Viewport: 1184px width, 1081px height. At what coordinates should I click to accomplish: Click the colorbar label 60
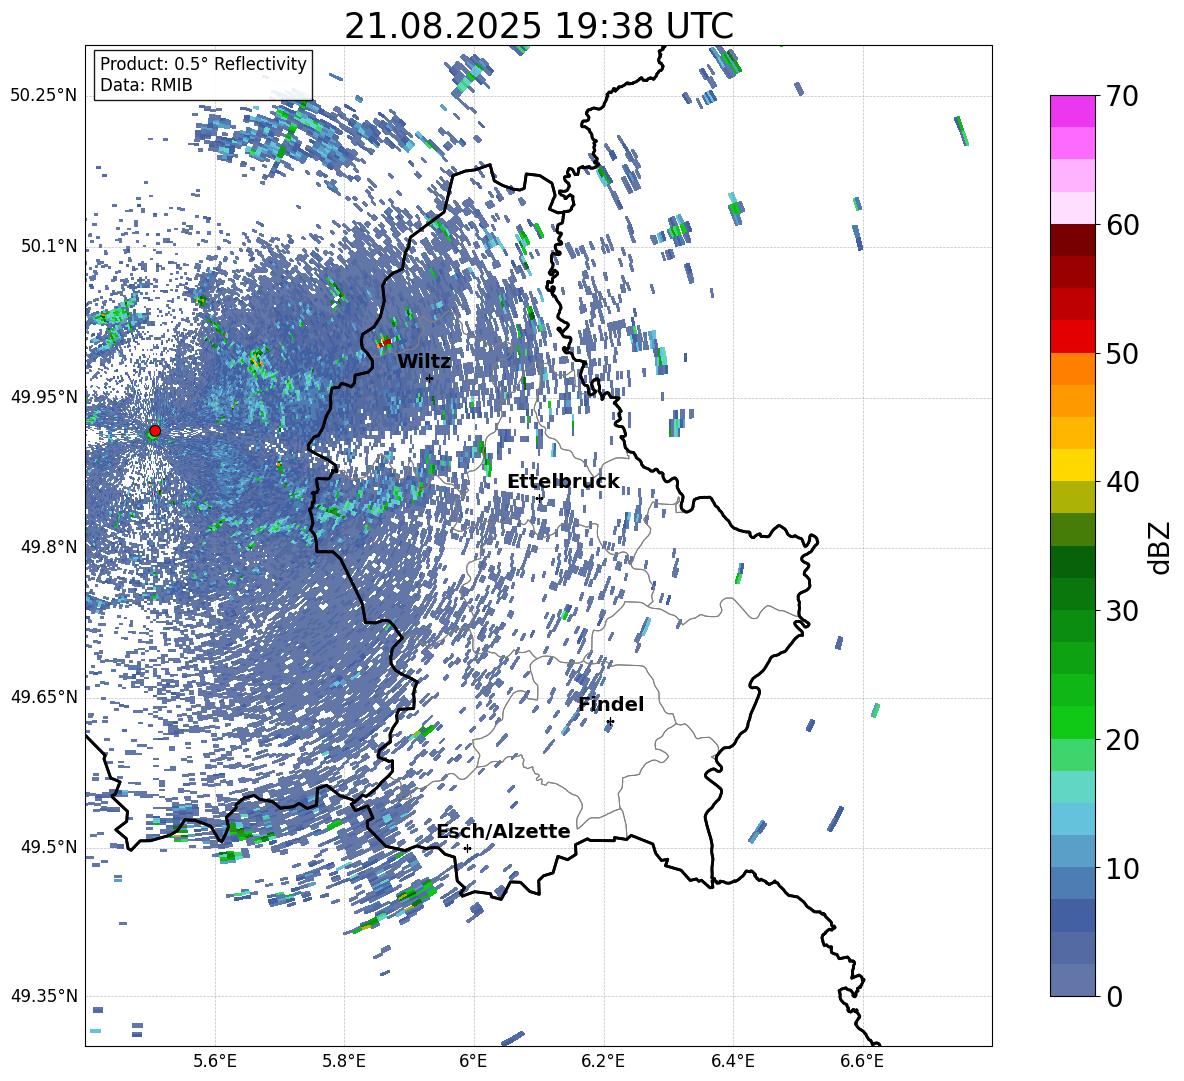point(1122,225)
